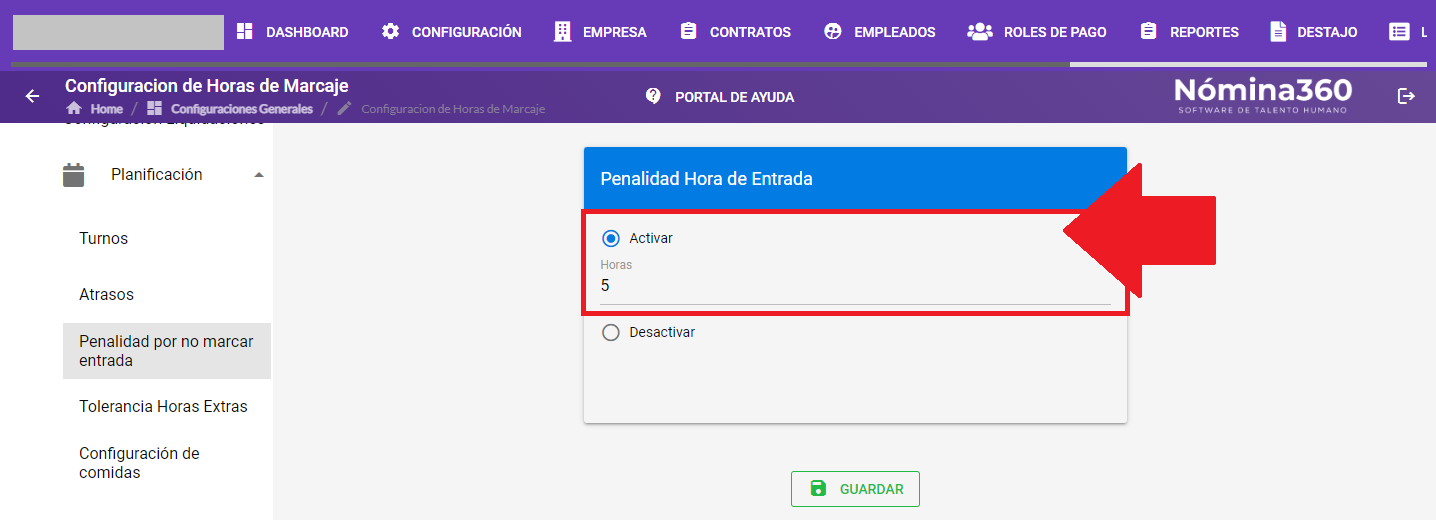
Task: Click the Empleados icon
Action: coord(833,32)
